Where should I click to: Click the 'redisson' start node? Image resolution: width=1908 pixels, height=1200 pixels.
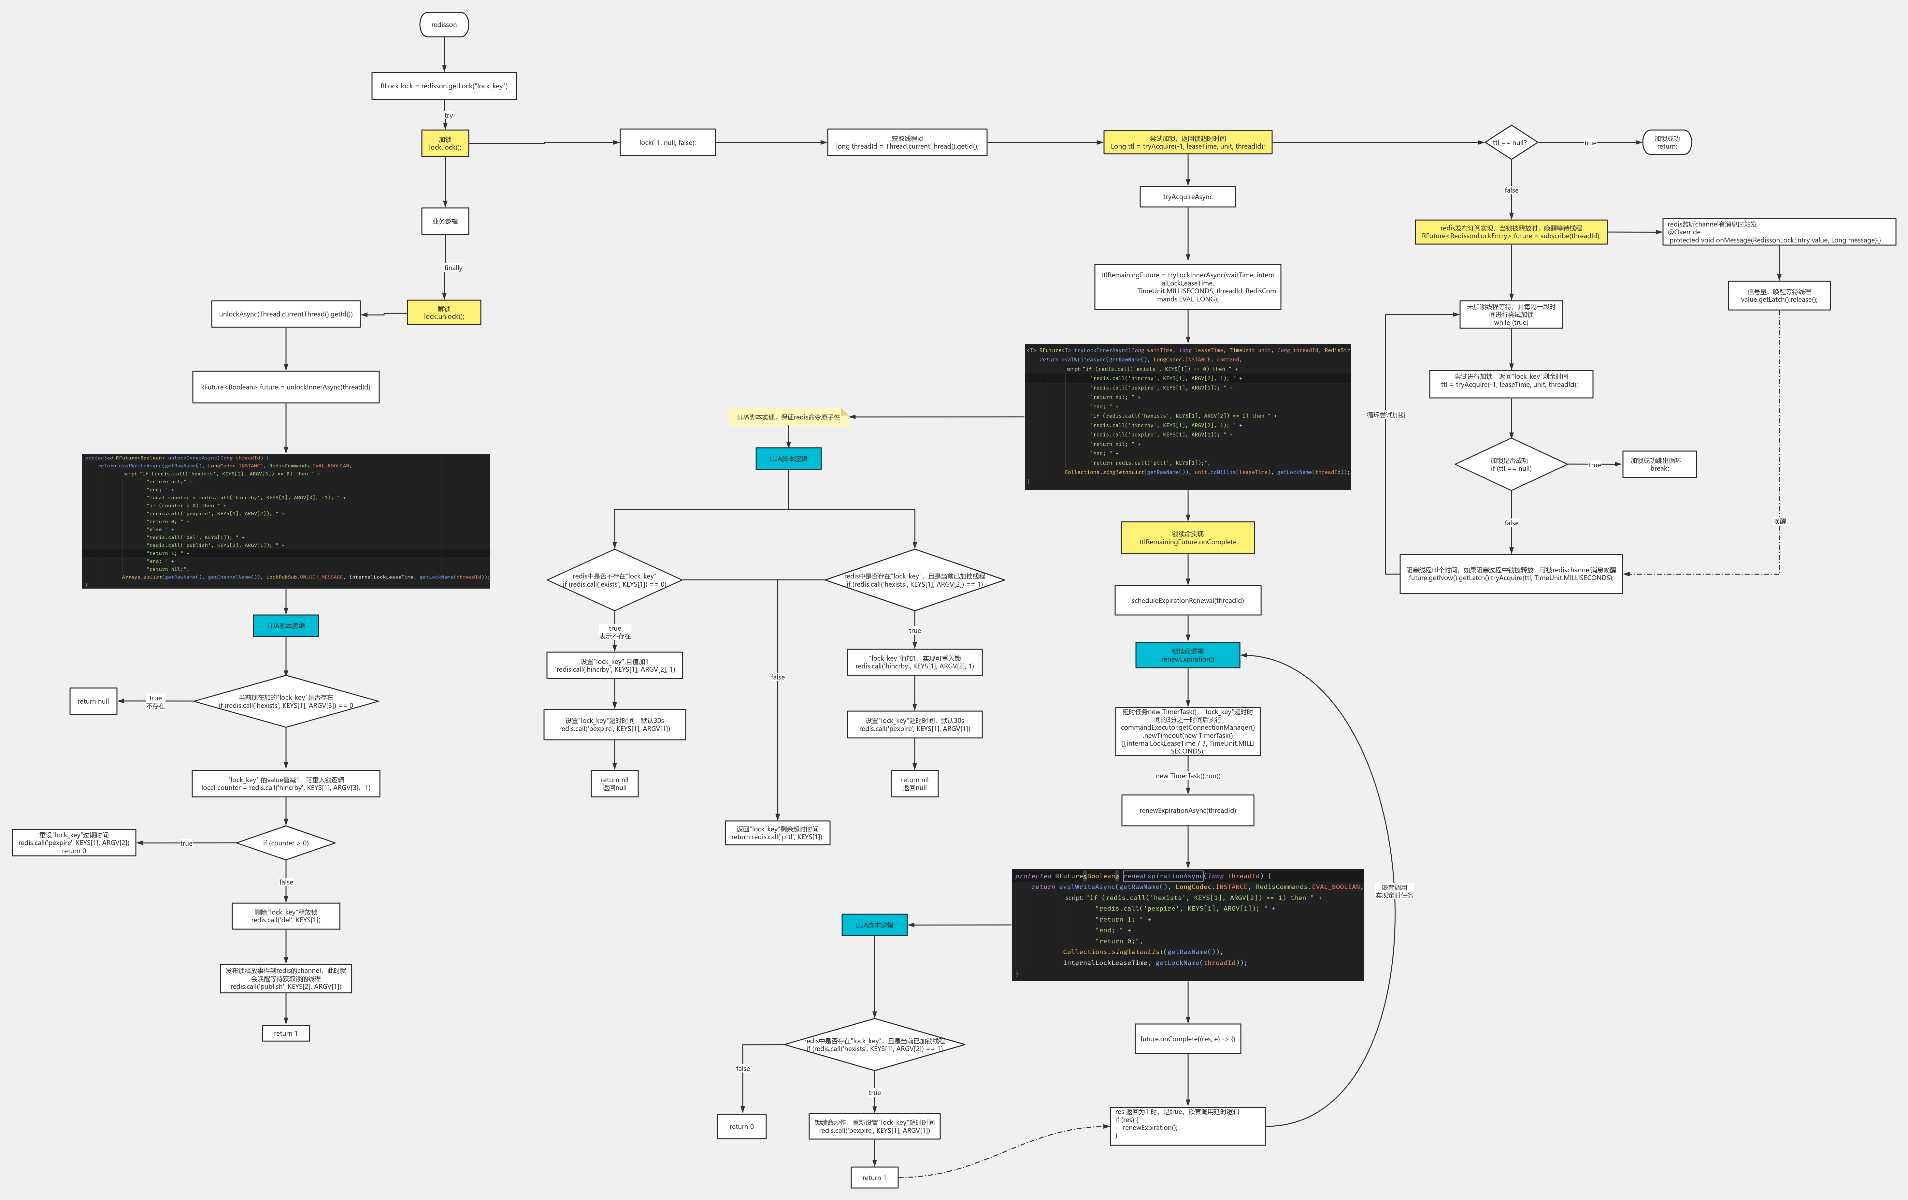[444, 25]
